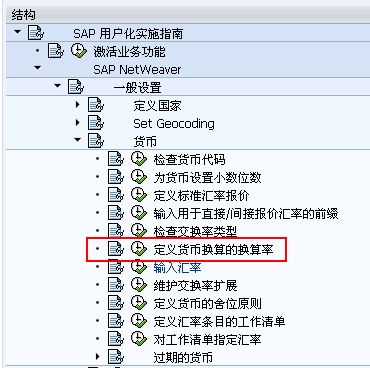Execute activity icon for 维护交换率扩展
Viewport: 370px width, 368px height.
(x=139, y=285)
